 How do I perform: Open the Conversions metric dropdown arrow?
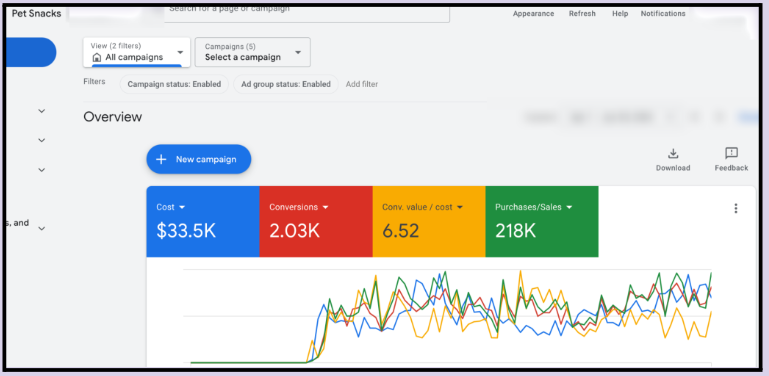point(325,207)
